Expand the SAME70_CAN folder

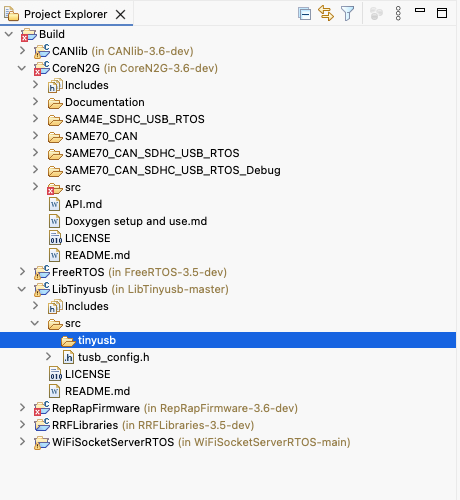(36, 136)
